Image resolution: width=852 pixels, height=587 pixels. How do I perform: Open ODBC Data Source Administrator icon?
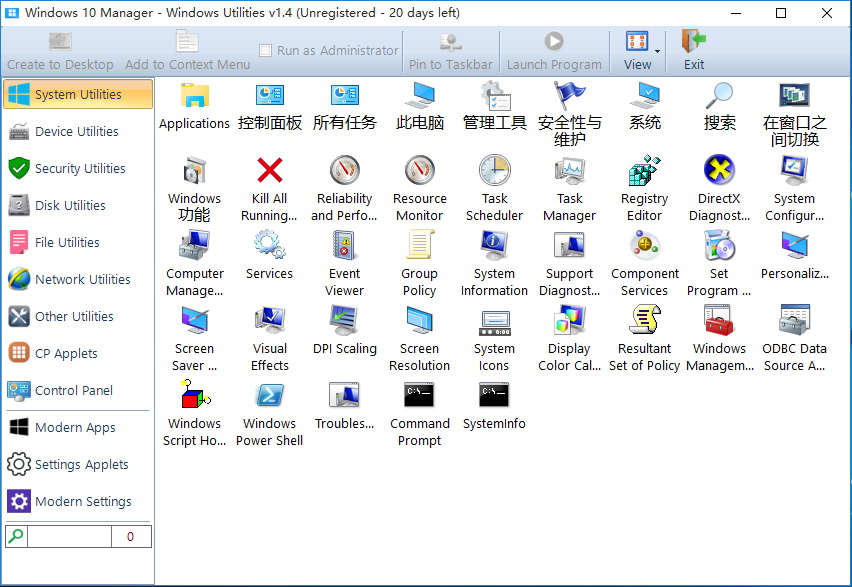tap(794, 320)
